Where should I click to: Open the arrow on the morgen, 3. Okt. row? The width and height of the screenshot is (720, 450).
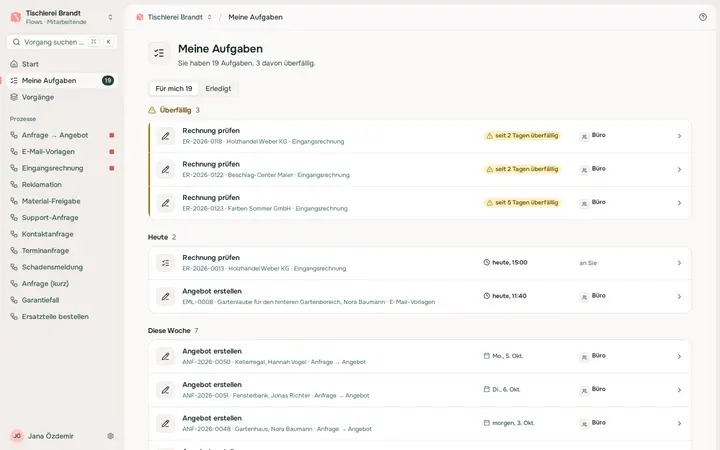click(x=679, y=423)
